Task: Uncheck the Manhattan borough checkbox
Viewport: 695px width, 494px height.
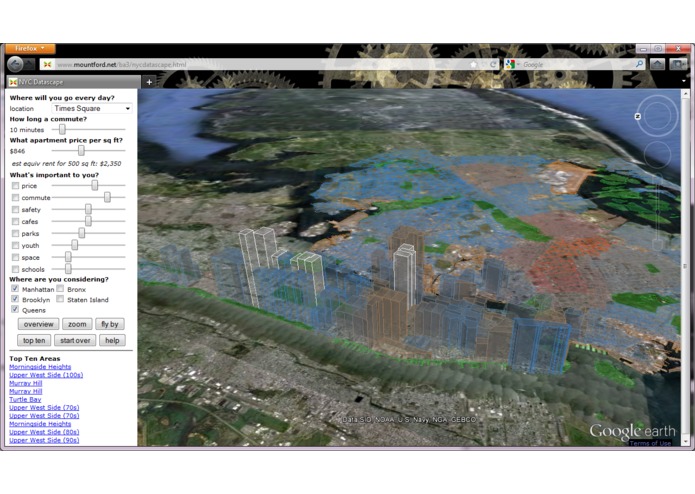Action: (15, 289)
